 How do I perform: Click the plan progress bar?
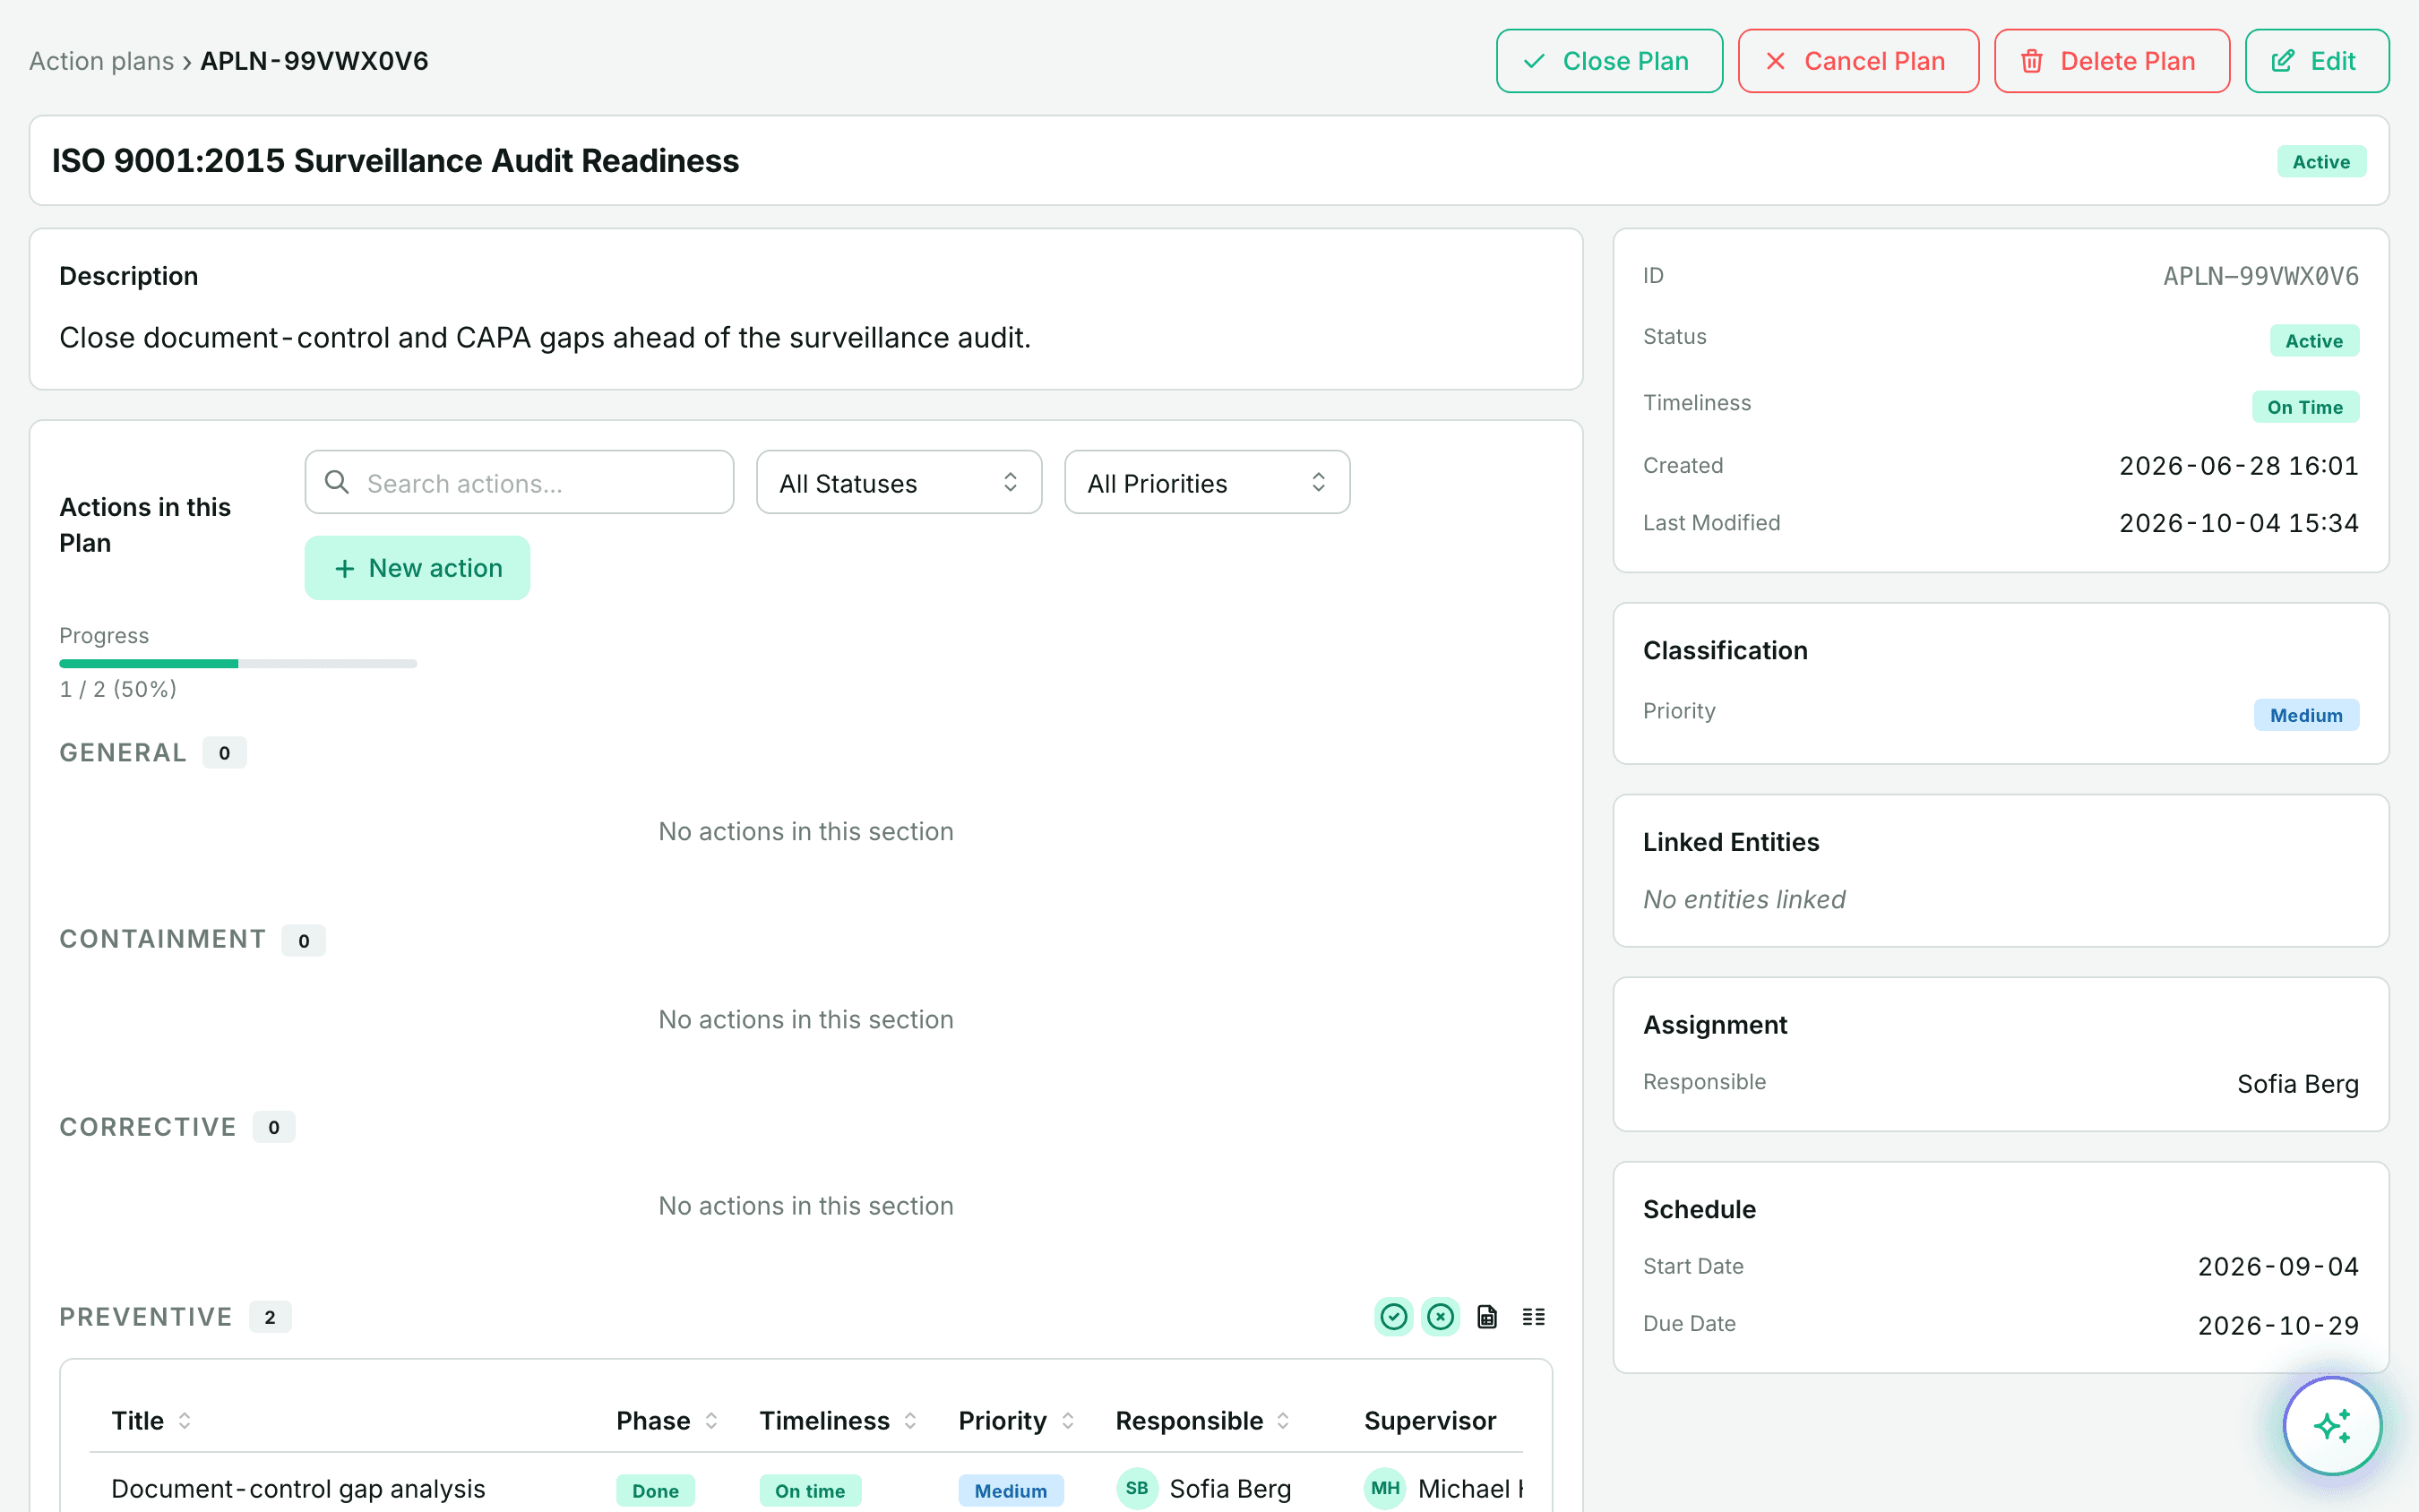(238, 664)
